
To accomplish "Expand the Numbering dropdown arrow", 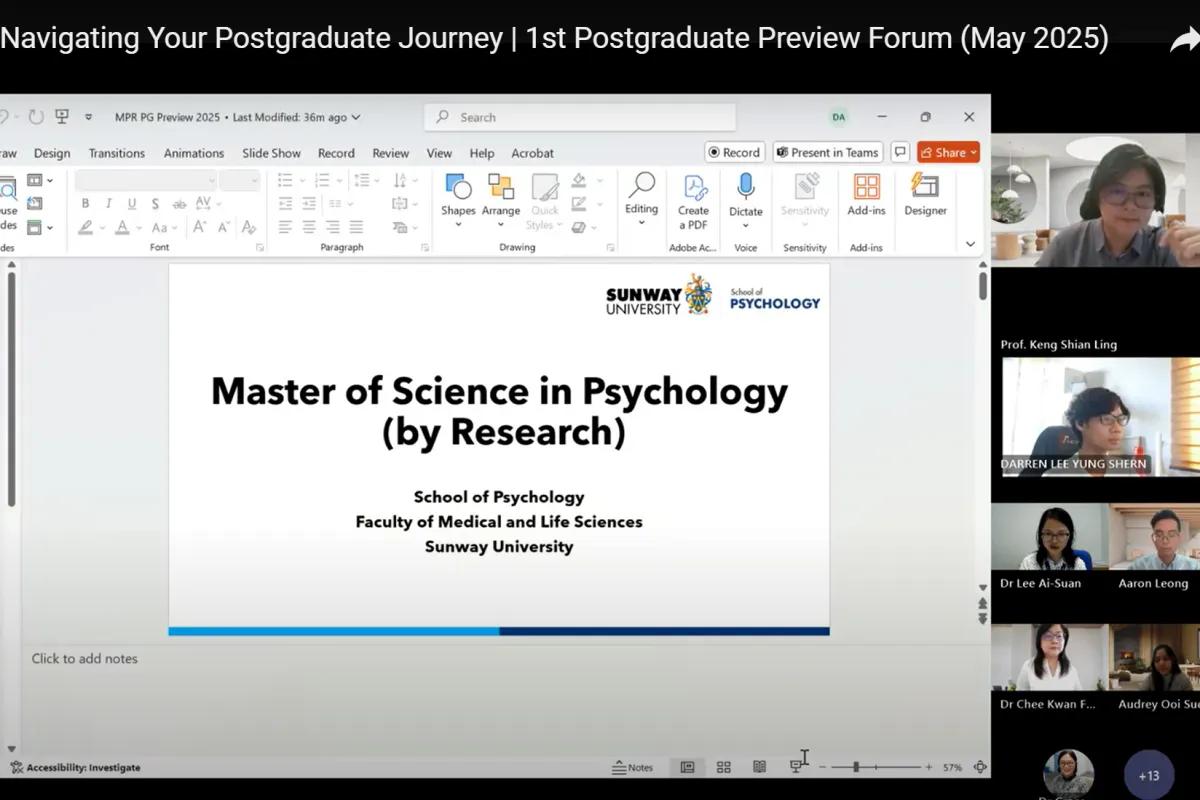I will tap(338, 180).
